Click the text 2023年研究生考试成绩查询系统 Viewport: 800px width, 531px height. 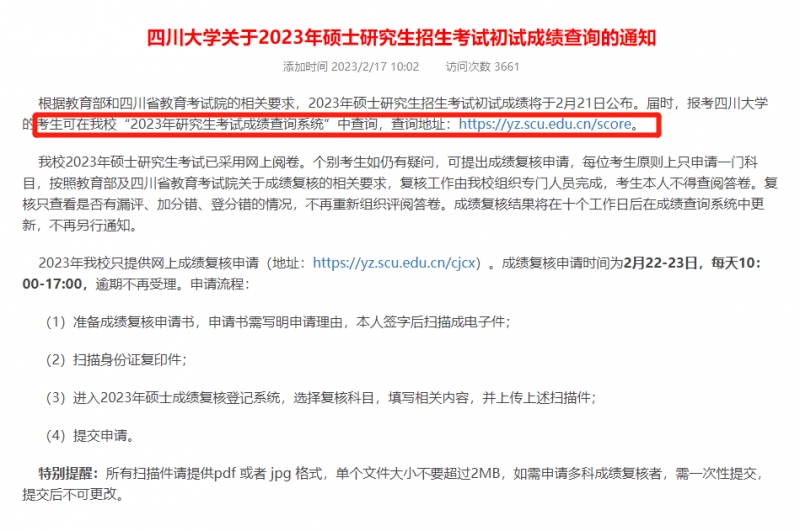[x=227, y=124]
